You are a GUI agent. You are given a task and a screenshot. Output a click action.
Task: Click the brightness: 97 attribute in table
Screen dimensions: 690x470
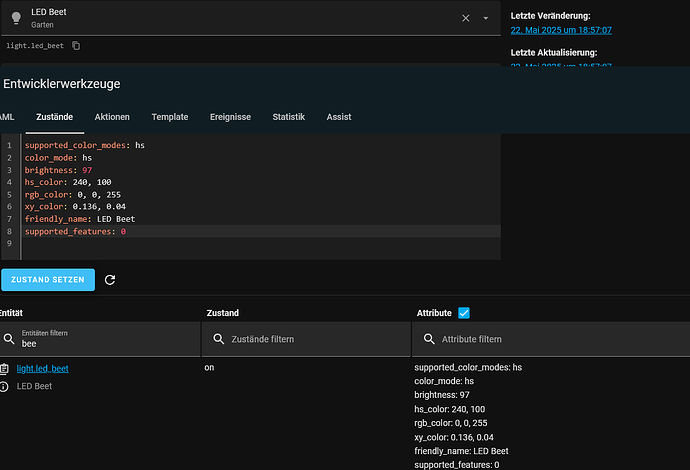(442, 395)
